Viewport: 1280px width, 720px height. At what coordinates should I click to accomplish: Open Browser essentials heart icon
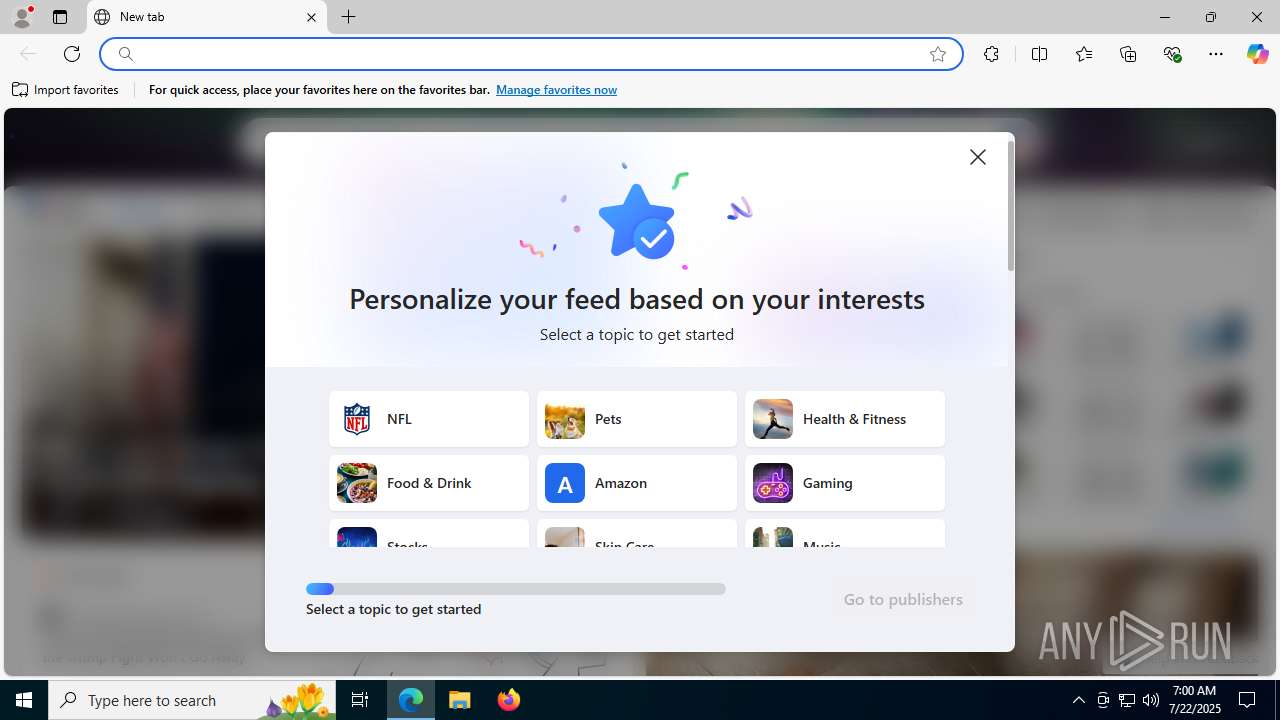click(x=1172, y=54)
